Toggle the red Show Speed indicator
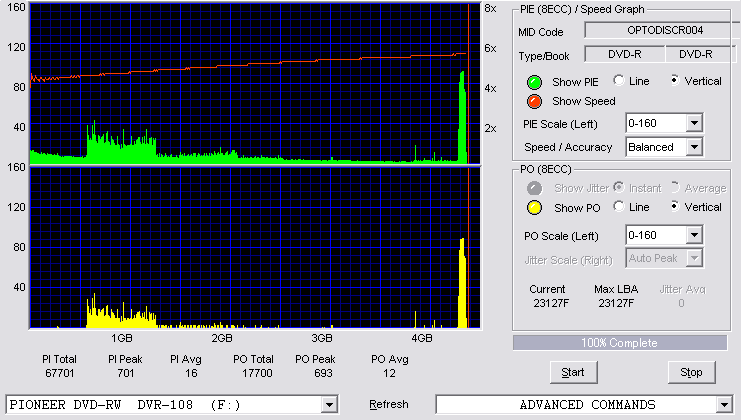This screenshot has height=420, width=742. [534, 101]
